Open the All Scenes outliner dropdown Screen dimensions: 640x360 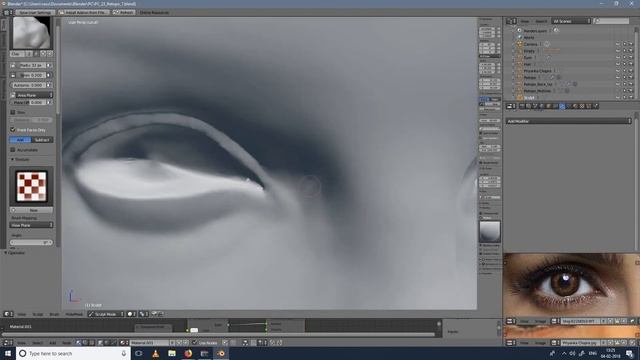571,21
